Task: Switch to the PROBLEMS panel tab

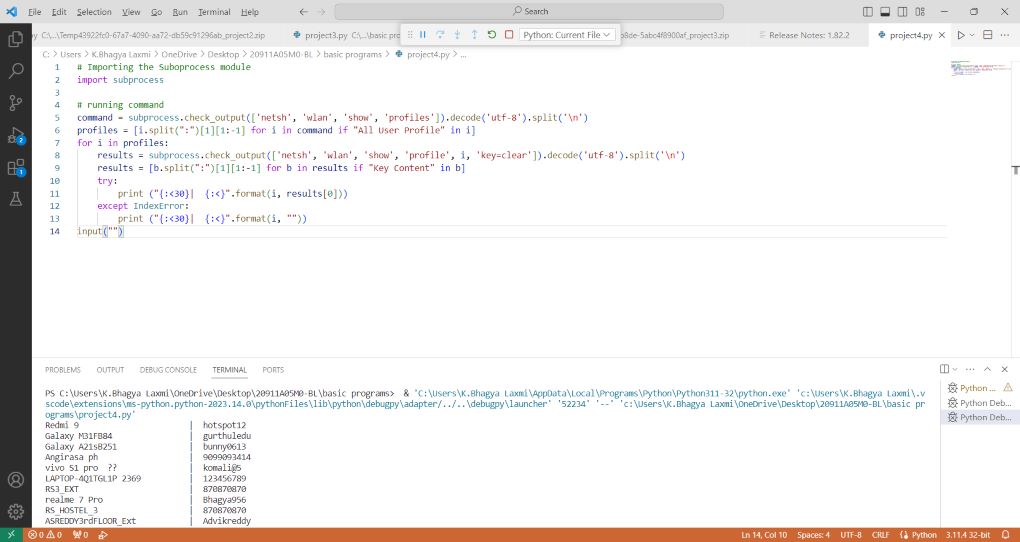Action: coord(63,370)
